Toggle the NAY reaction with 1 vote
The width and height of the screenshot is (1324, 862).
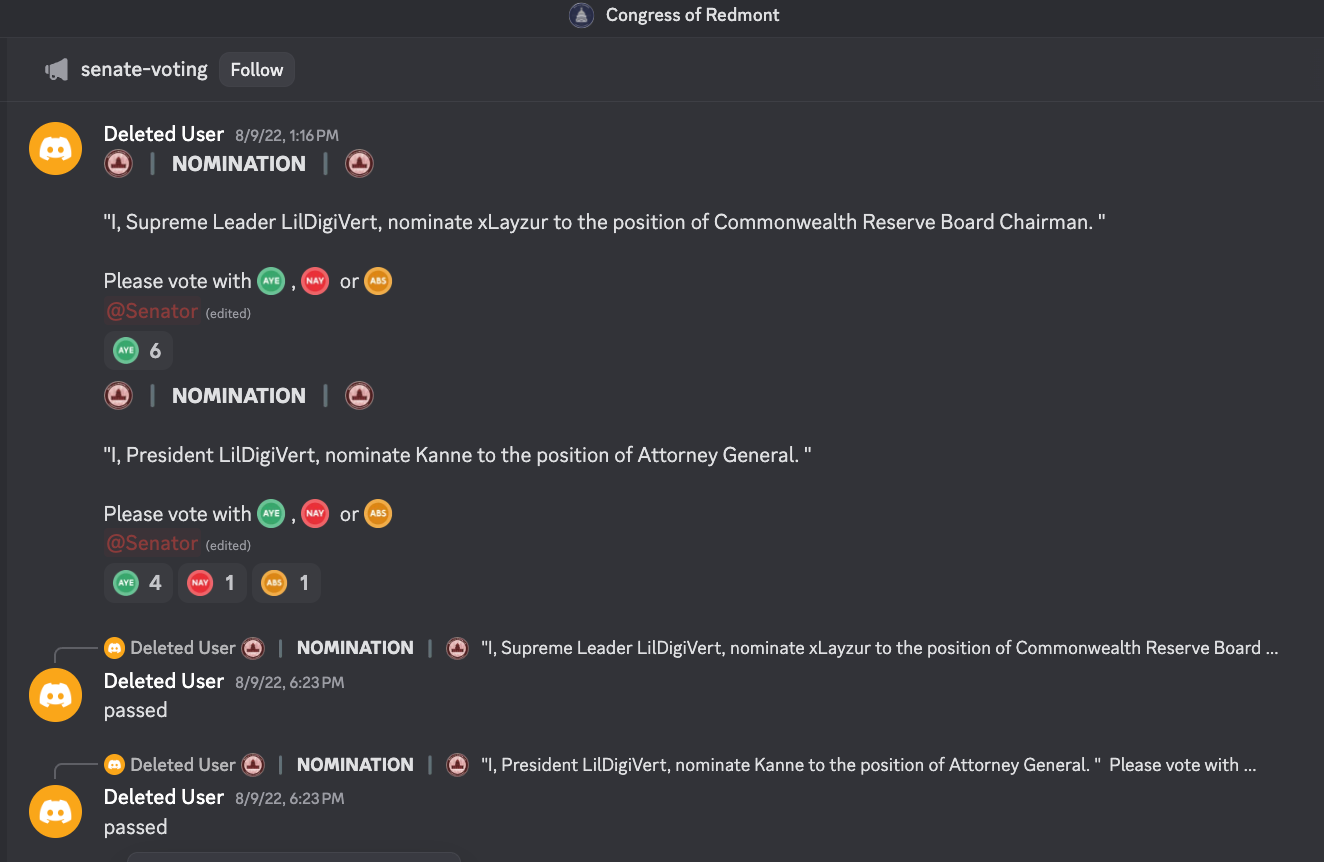coord(212,583)
